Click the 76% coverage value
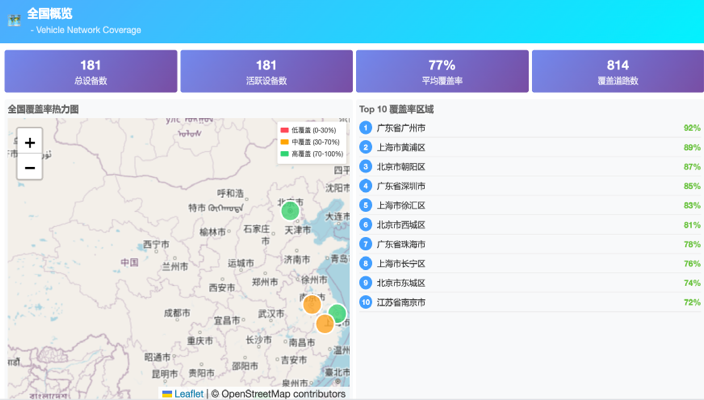 [x=692, y=264]
